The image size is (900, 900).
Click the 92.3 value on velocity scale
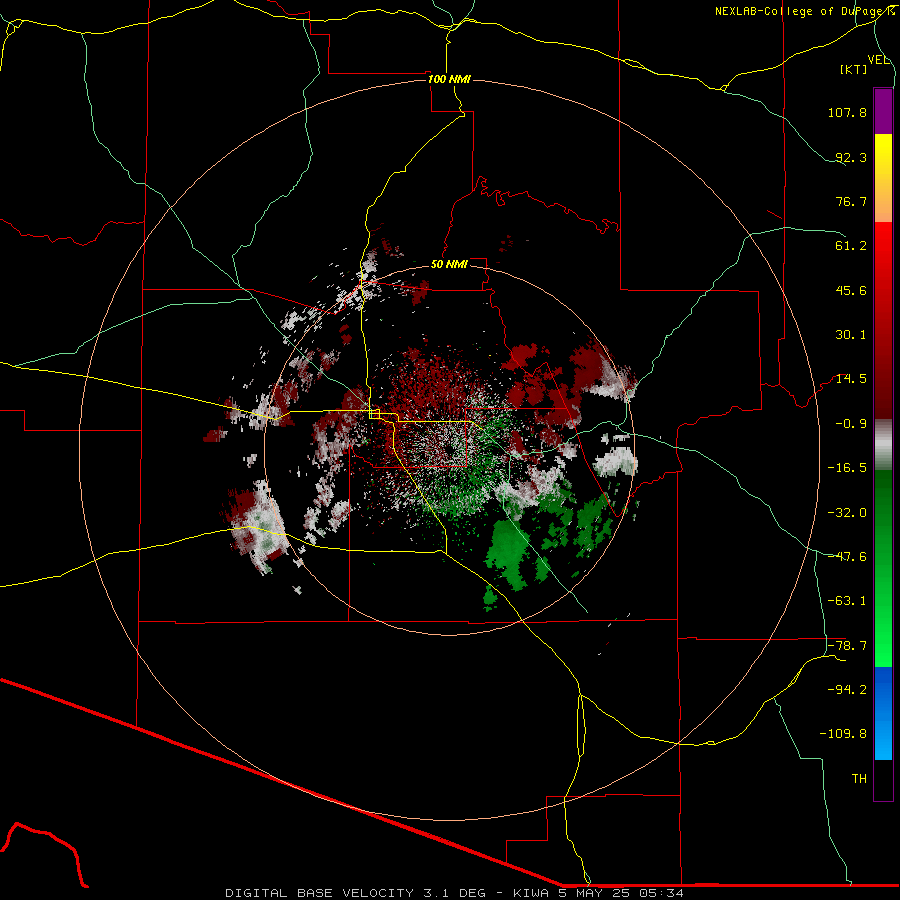pyautogui.click(x=851, y=157)
